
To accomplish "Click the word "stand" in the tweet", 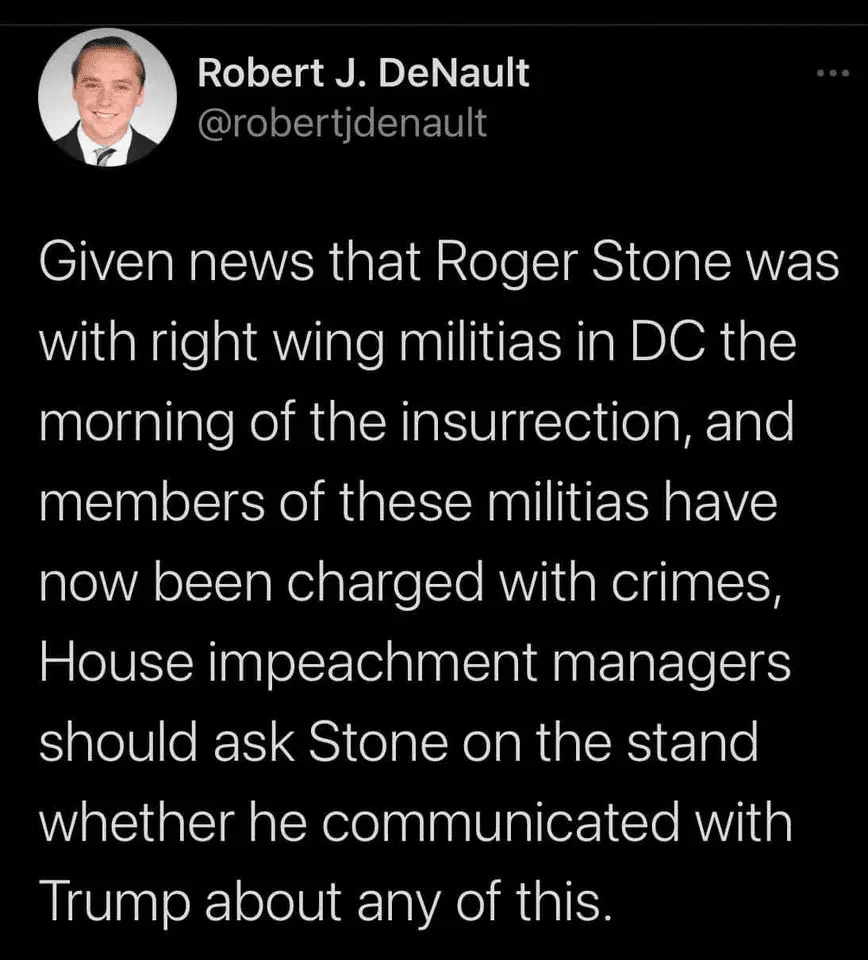I will coord(696,742).
